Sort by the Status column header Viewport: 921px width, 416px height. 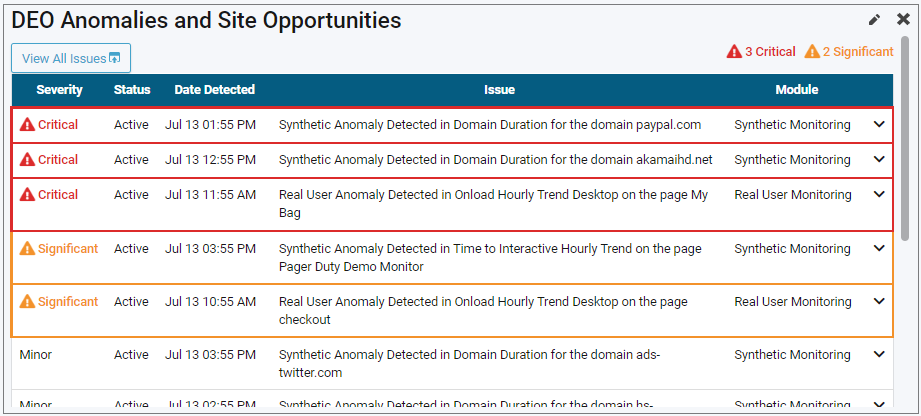tap(132, 90)
